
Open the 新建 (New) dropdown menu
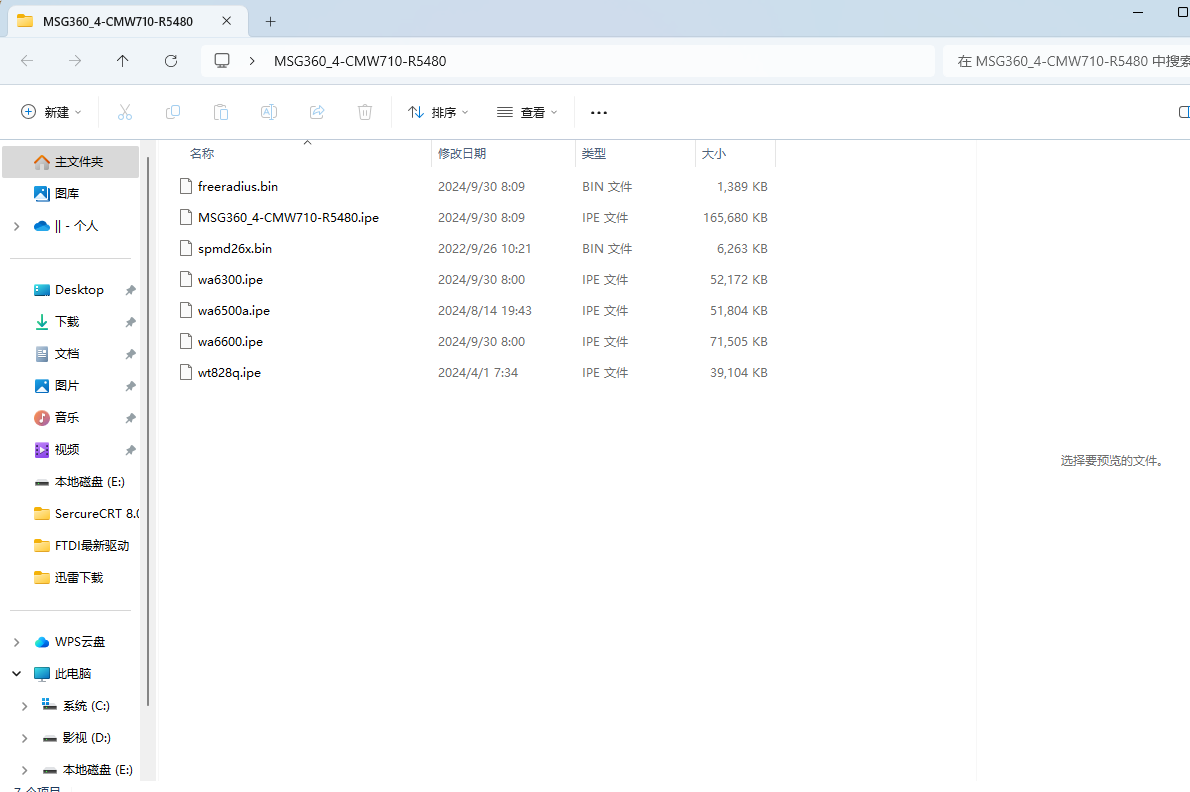52,112
